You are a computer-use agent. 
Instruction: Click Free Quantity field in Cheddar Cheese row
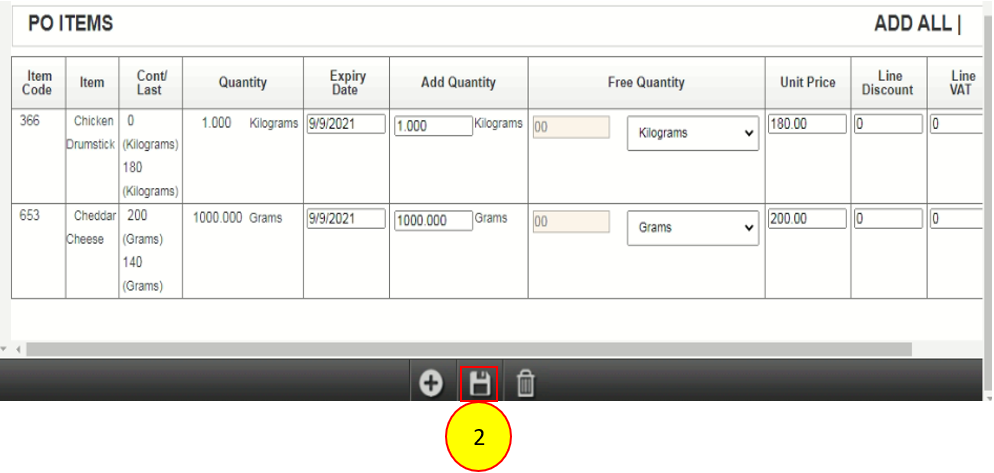click(571, 223)
